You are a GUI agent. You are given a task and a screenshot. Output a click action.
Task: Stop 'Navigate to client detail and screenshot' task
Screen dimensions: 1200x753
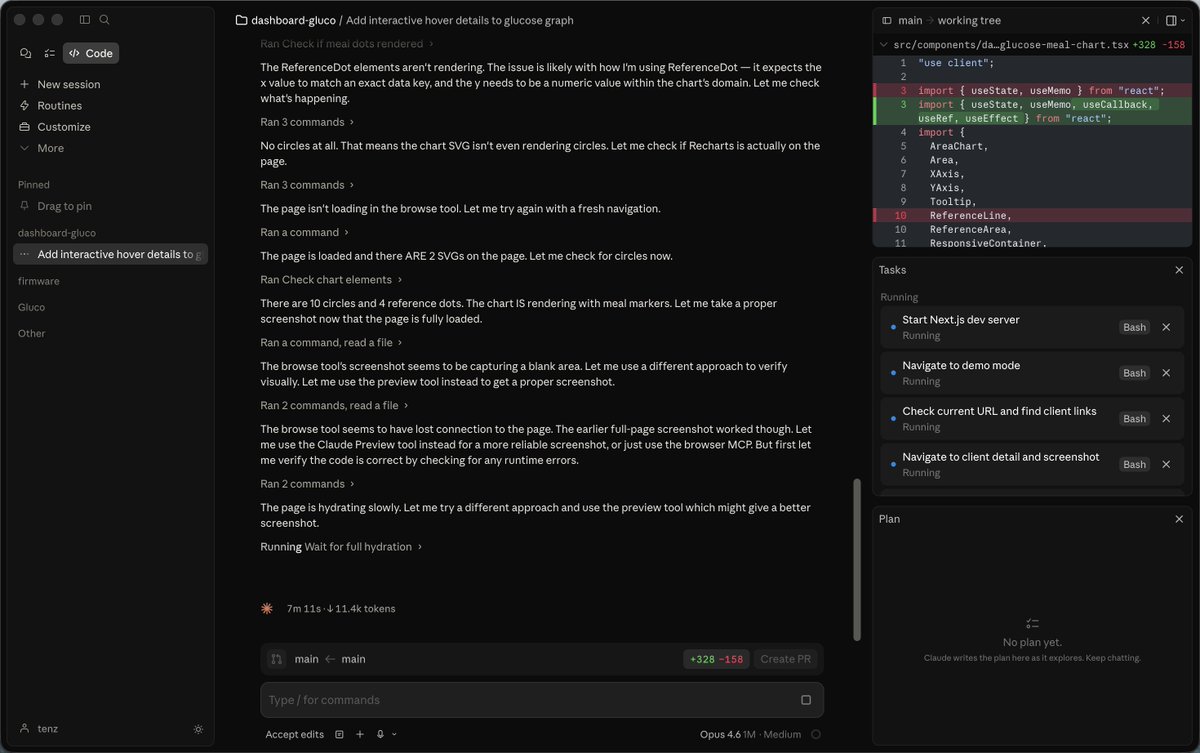click(1166, 465)
